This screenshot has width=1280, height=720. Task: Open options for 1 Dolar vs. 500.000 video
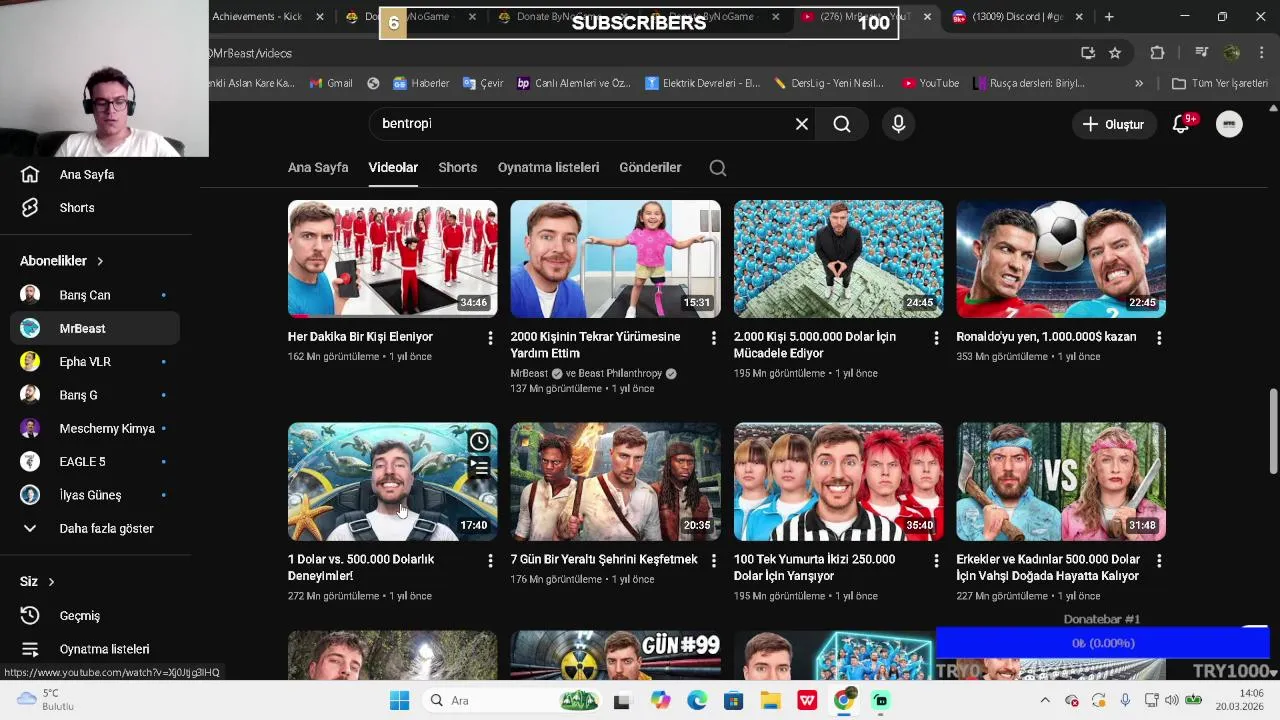point(490,561)
